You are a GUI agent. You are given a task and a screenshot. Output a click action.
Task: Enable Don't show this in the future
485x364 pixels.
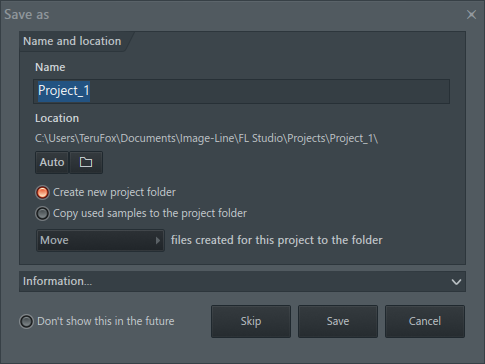26,321
